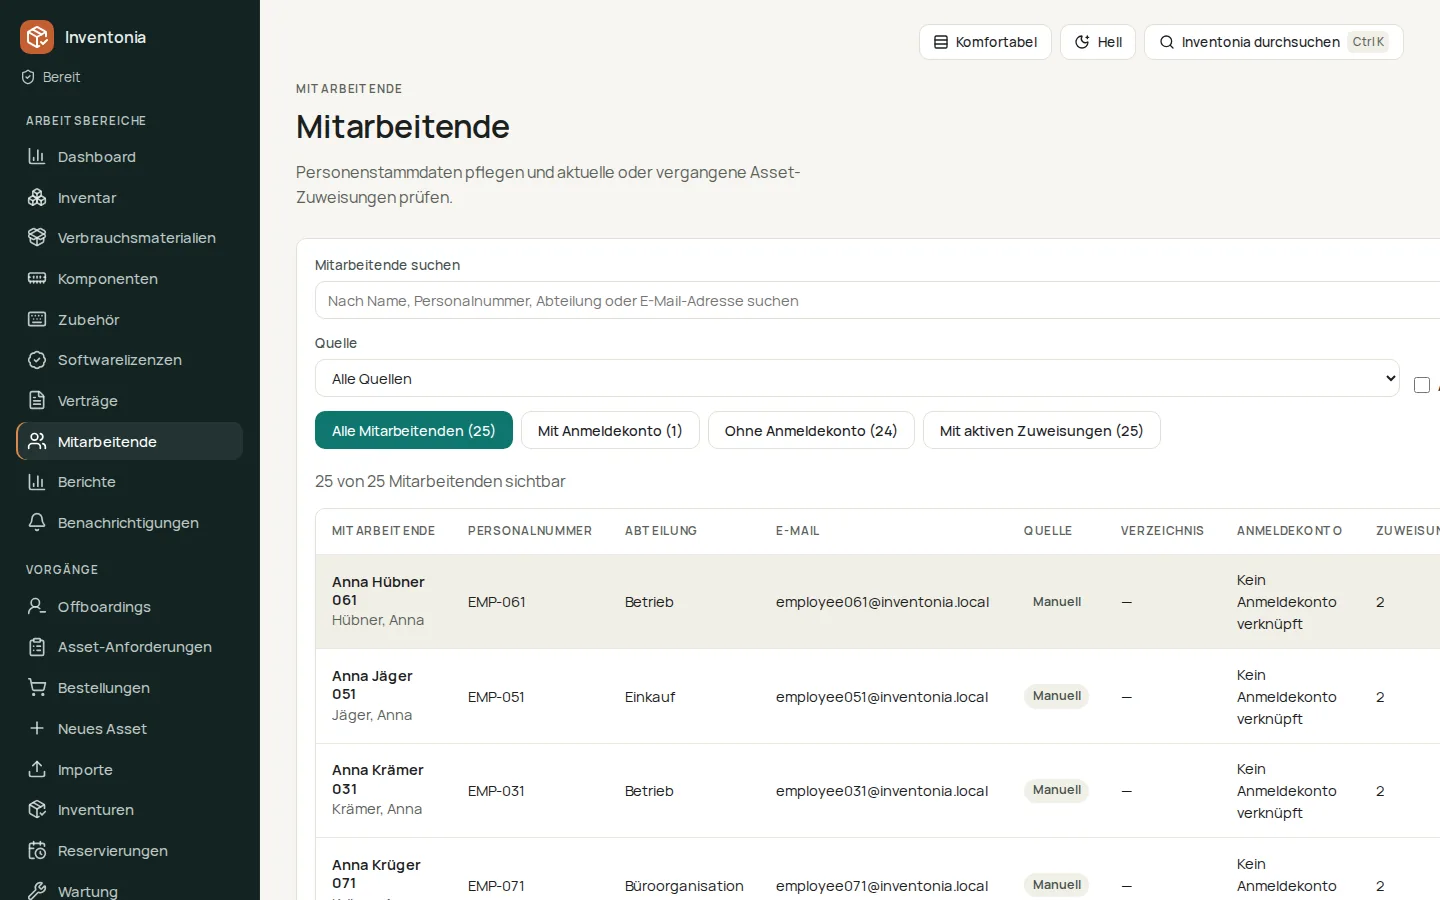Open Komponenten via its memory icon

37,278
